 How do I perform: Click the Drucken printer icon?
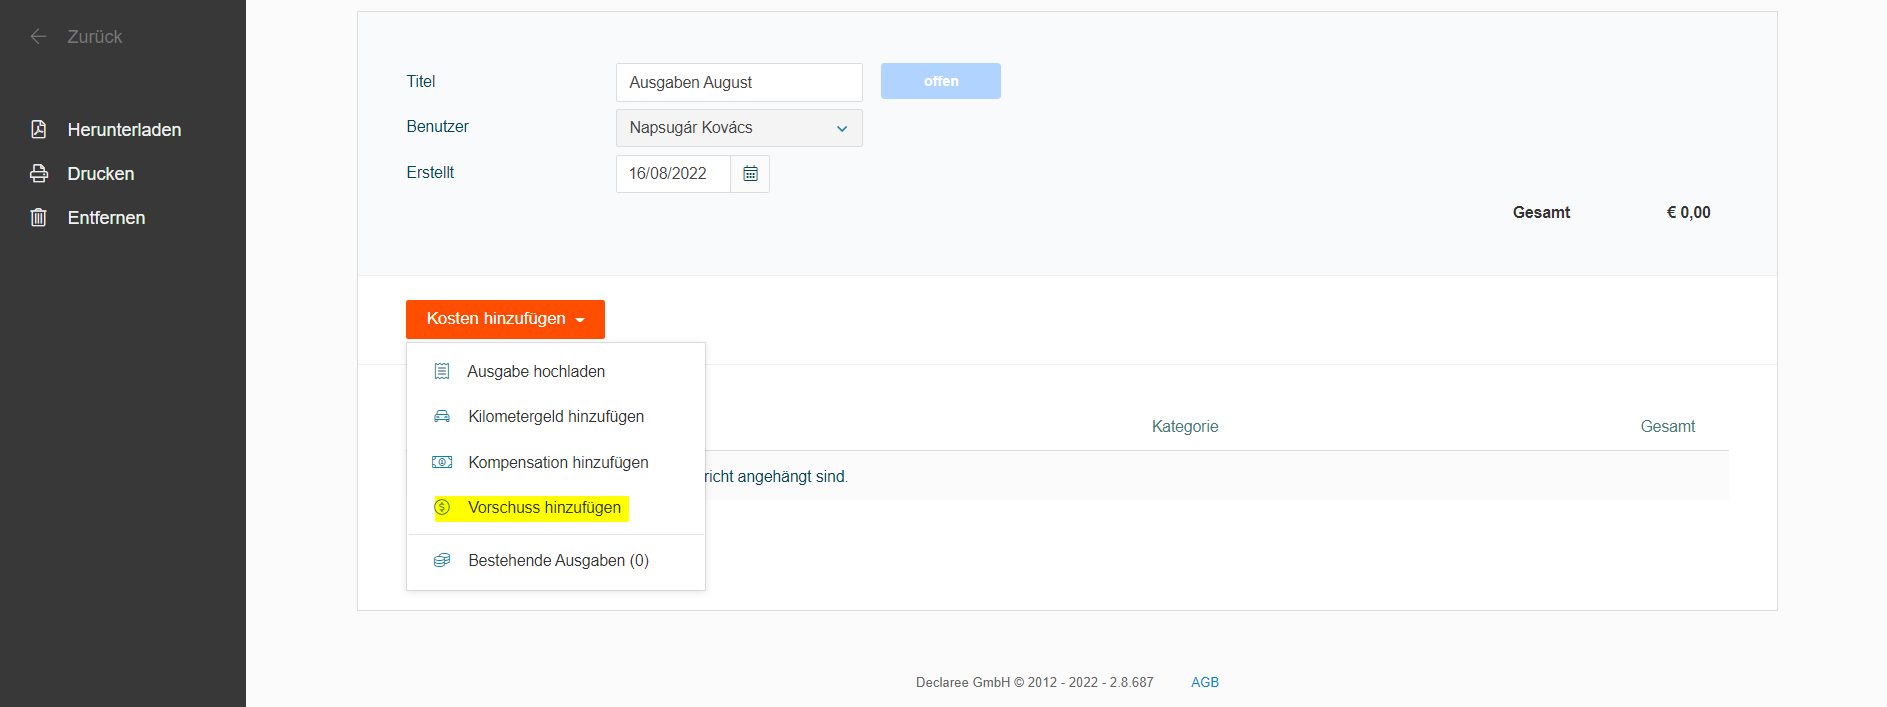click(x=39, y=174)
